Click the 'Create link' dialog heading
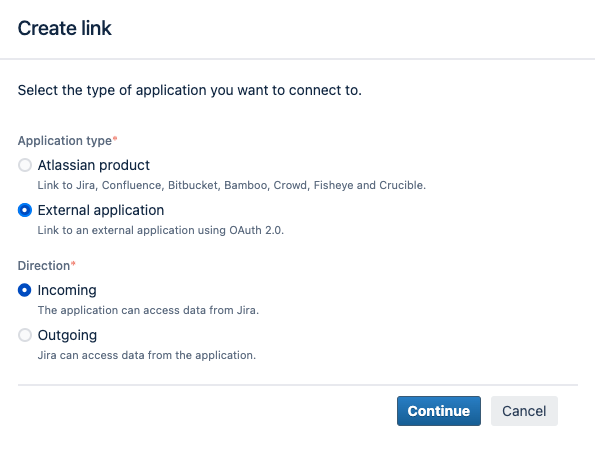The image size is (595, 453). point(65,28)
